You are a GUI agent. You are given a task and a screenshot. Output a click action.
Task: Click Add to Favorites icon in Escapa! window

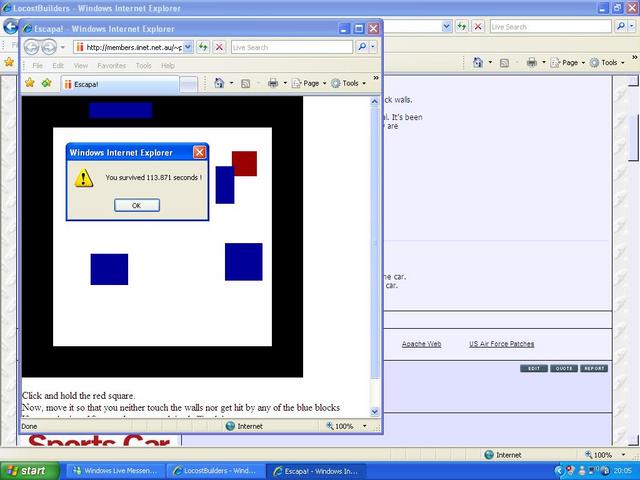coord(46,83)
